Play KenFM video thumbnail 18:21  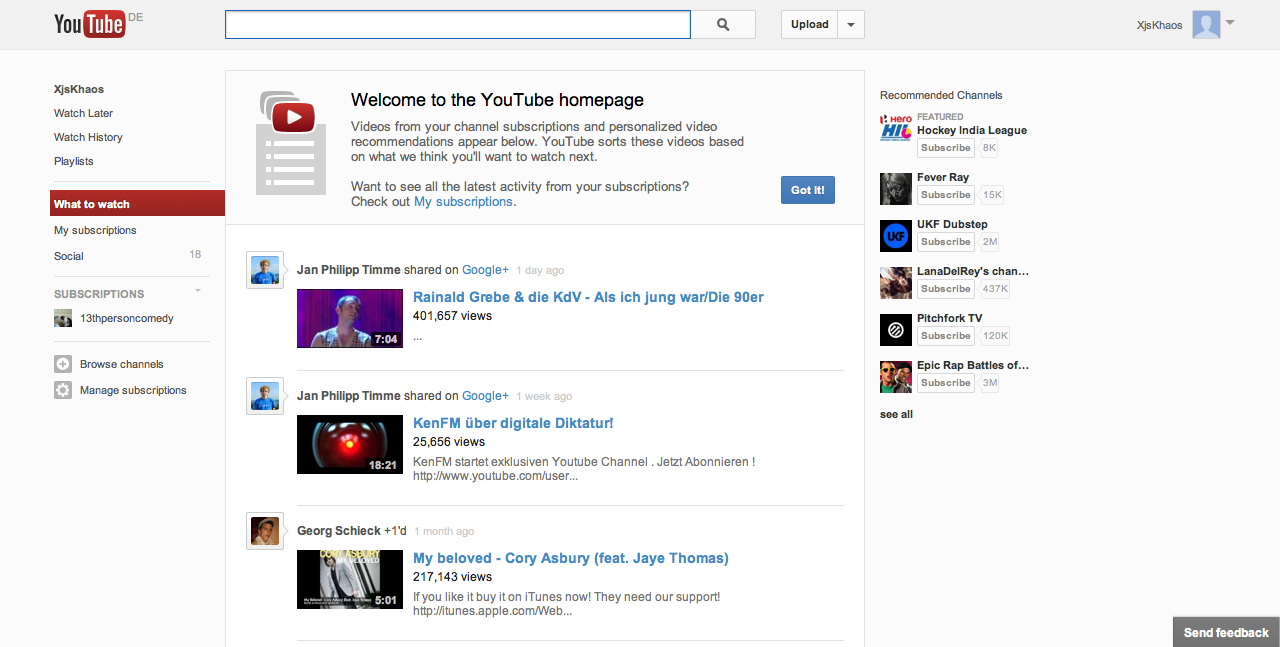coord(350,444)
